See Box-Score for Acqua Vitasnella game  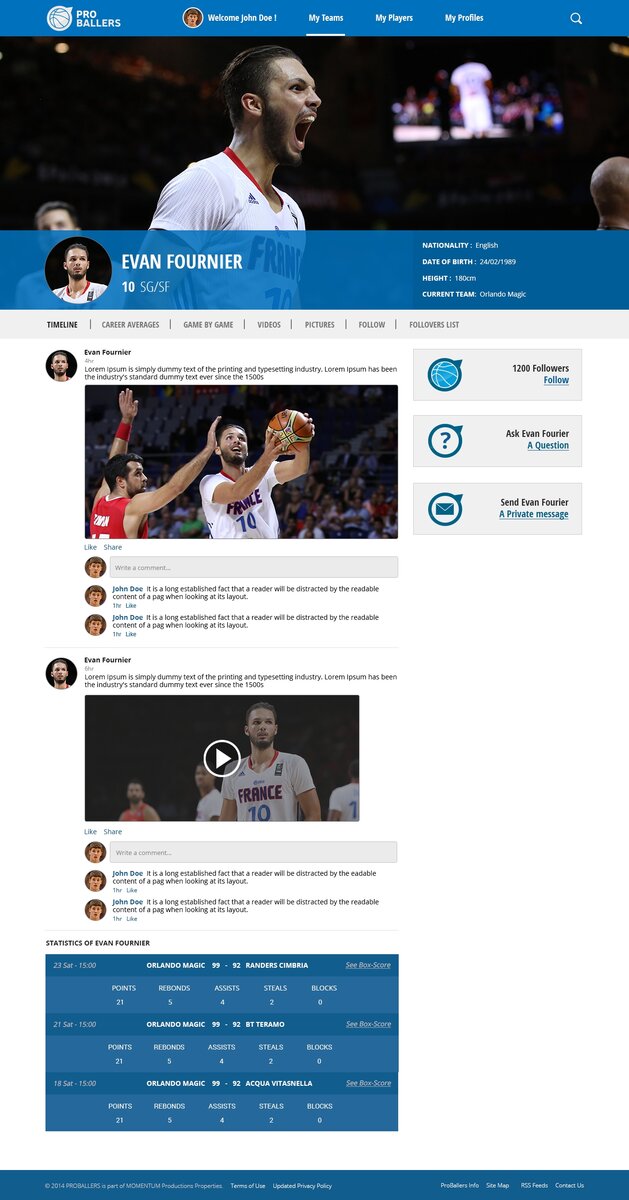tap(368, 1083)
